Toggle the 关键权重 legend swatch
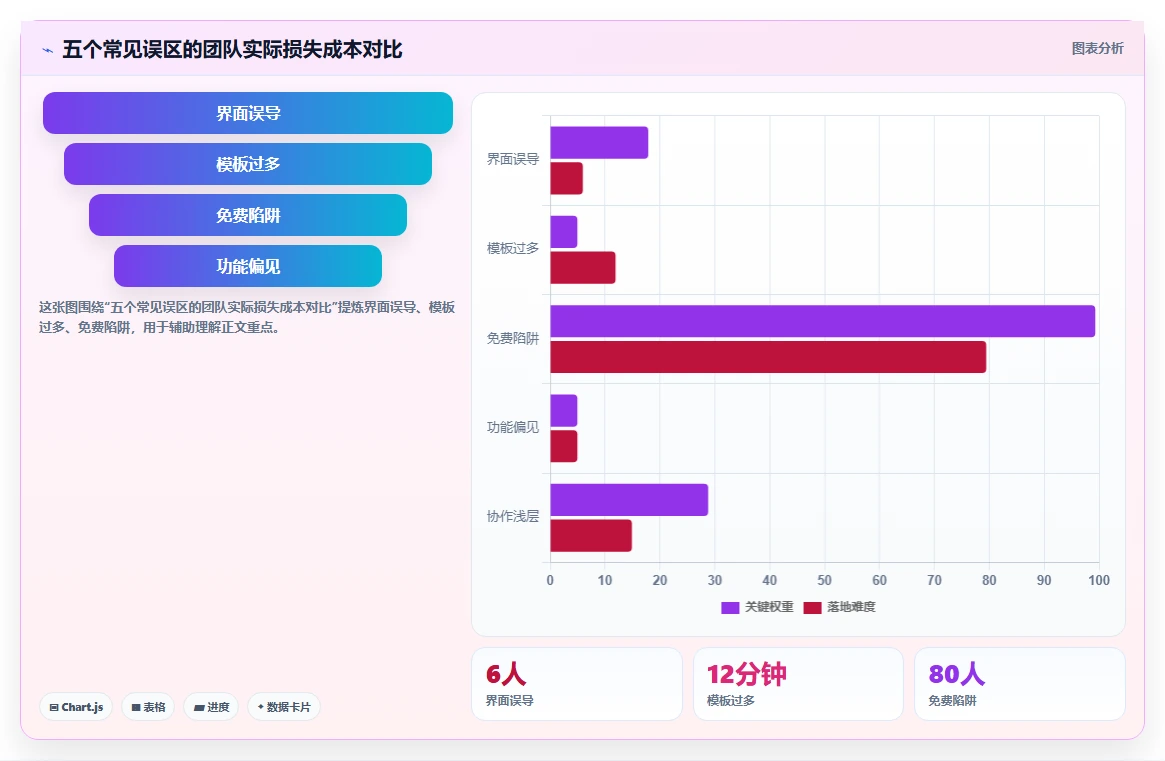This screenshot has width=1165, height=761. click(x=730, y=608)
